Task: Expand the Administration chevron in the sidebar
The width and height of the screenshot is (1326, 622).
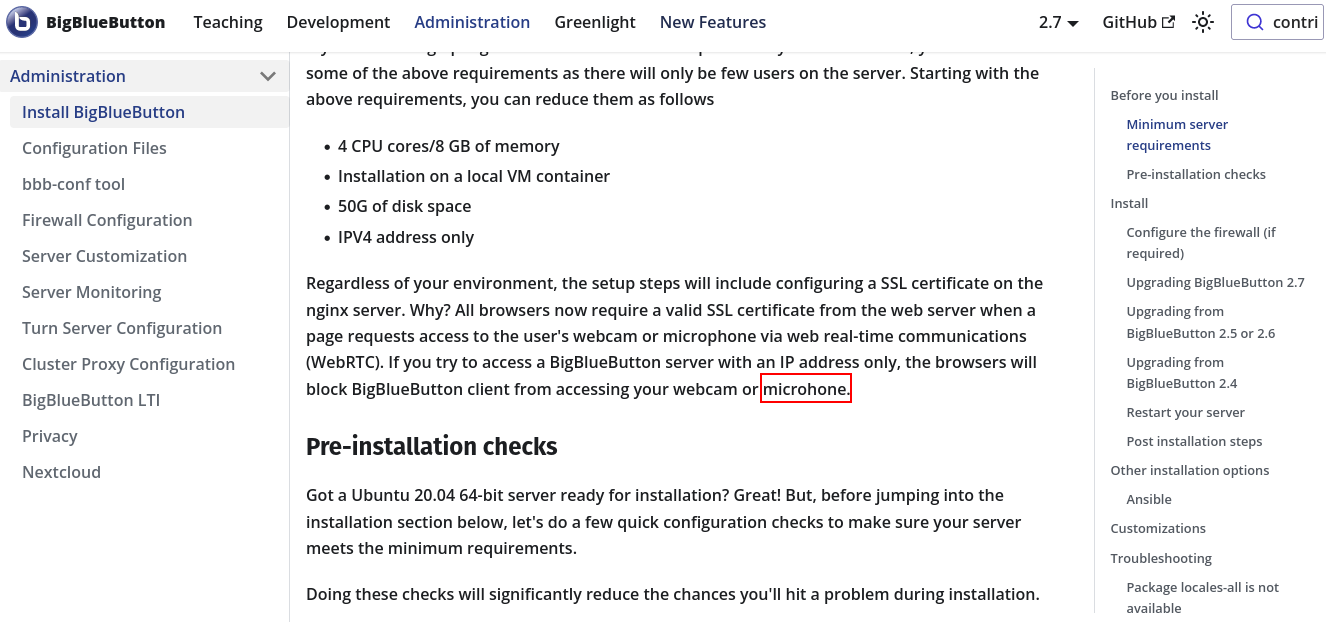Action: tap(268, 75)
